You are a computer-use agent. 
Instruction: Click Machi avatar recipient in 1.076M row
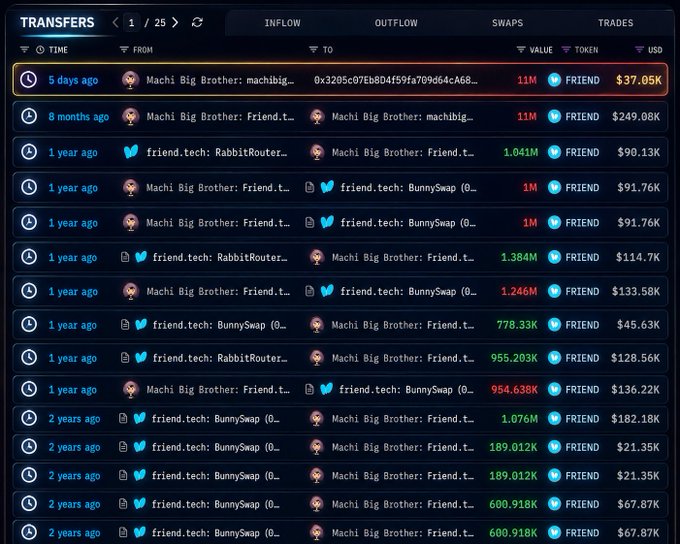[317, 419]
